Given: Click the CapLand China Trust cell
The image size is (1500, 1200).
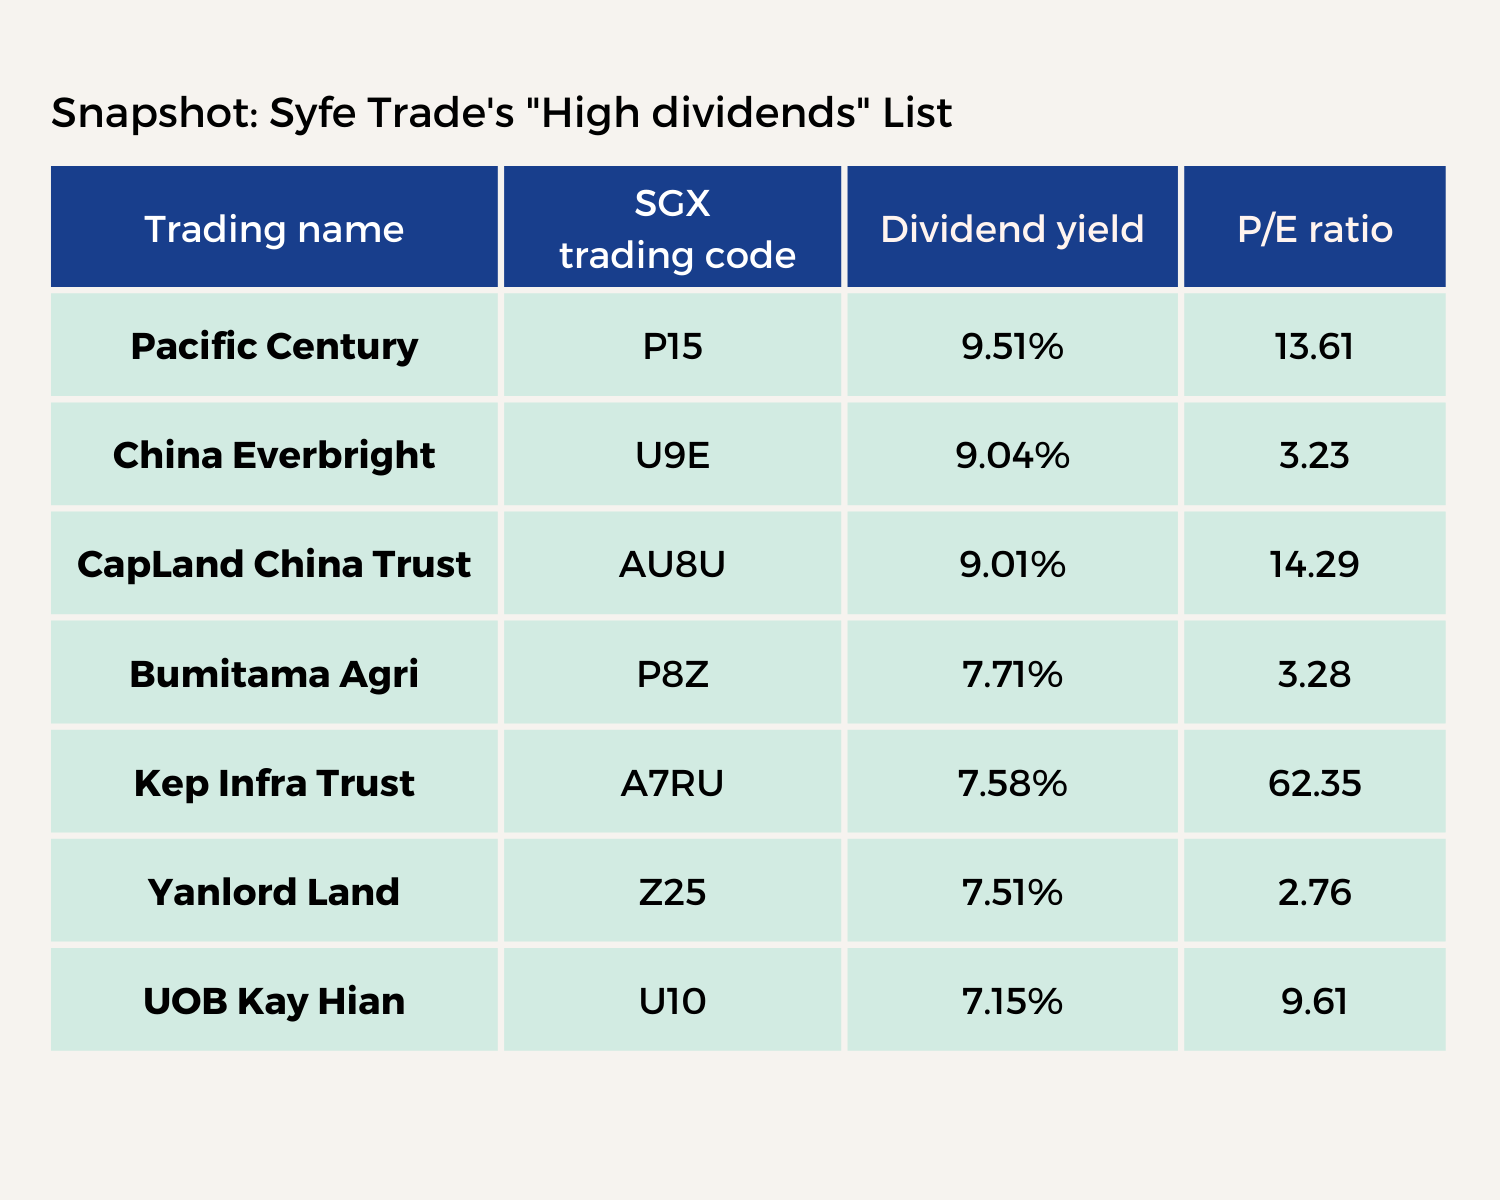Looking at the screenshot, I should 274,564.
